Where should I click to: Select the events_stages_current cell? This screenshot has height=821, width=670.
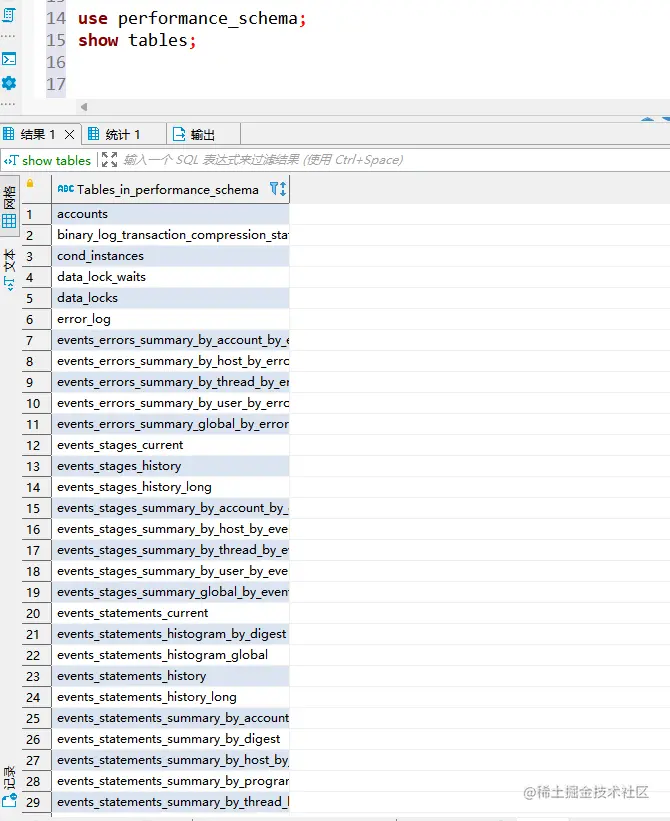pos(170,445)
